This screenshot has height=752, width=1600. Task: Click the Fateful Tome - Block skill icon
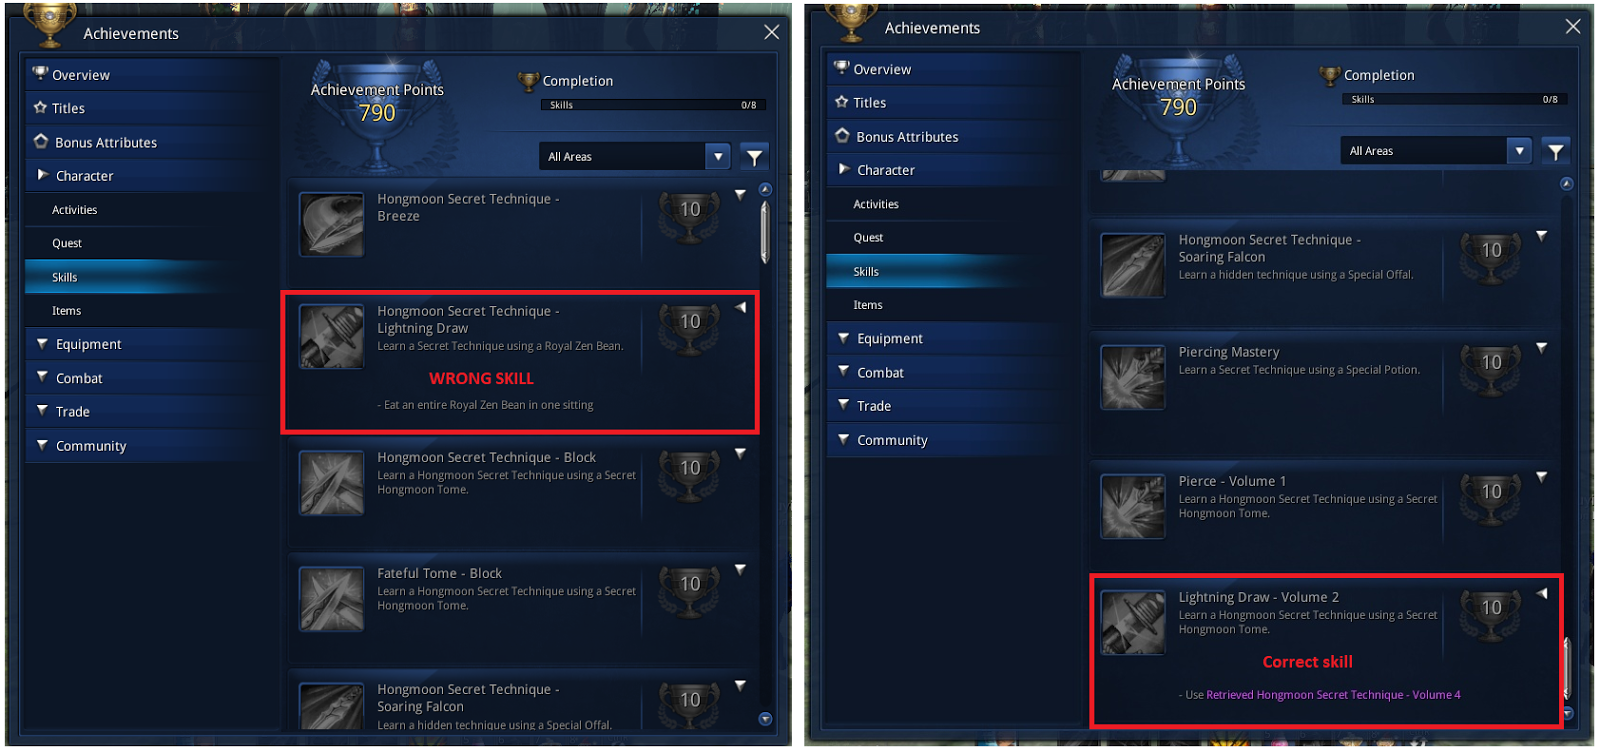(x=331, y=599)
